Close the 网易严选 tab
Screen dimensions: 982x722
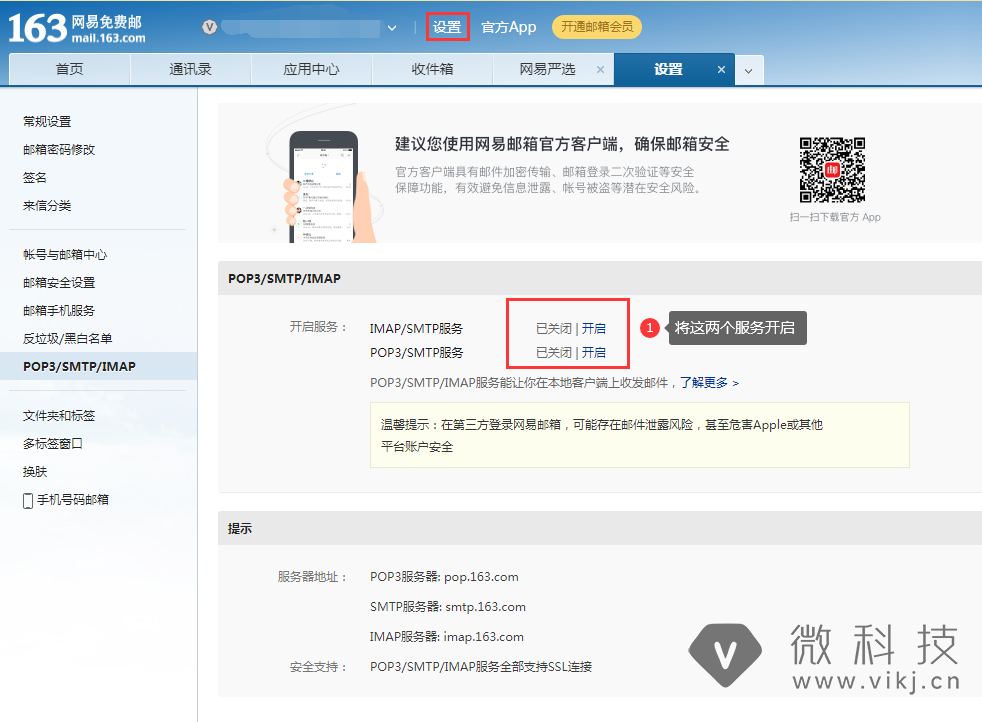[x=600, y=70]
